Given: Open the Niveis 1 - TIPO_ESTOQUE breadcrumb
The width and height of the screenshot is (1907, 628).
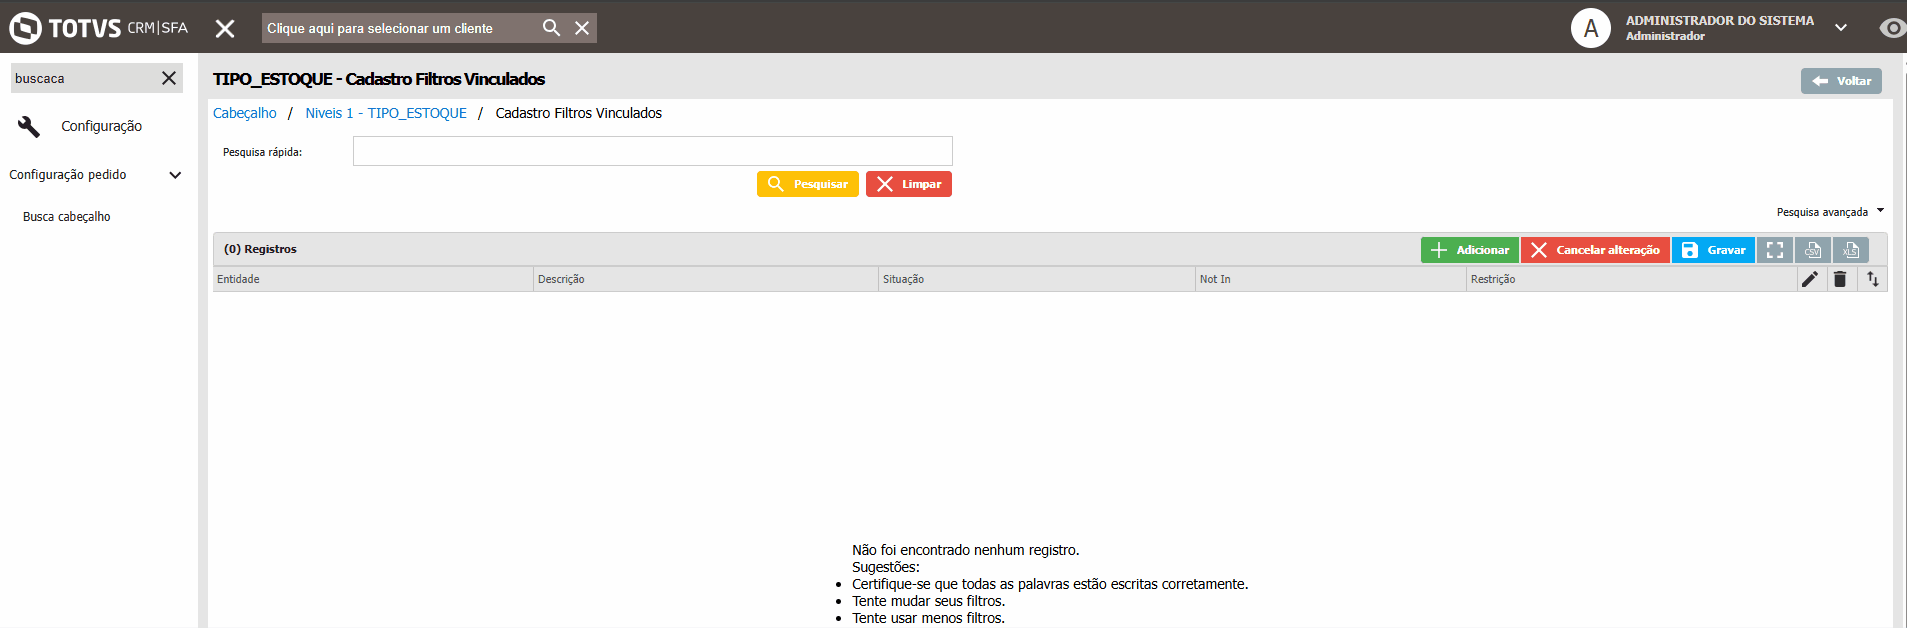Looking at the screenshot, I should [x=386, y=113].
